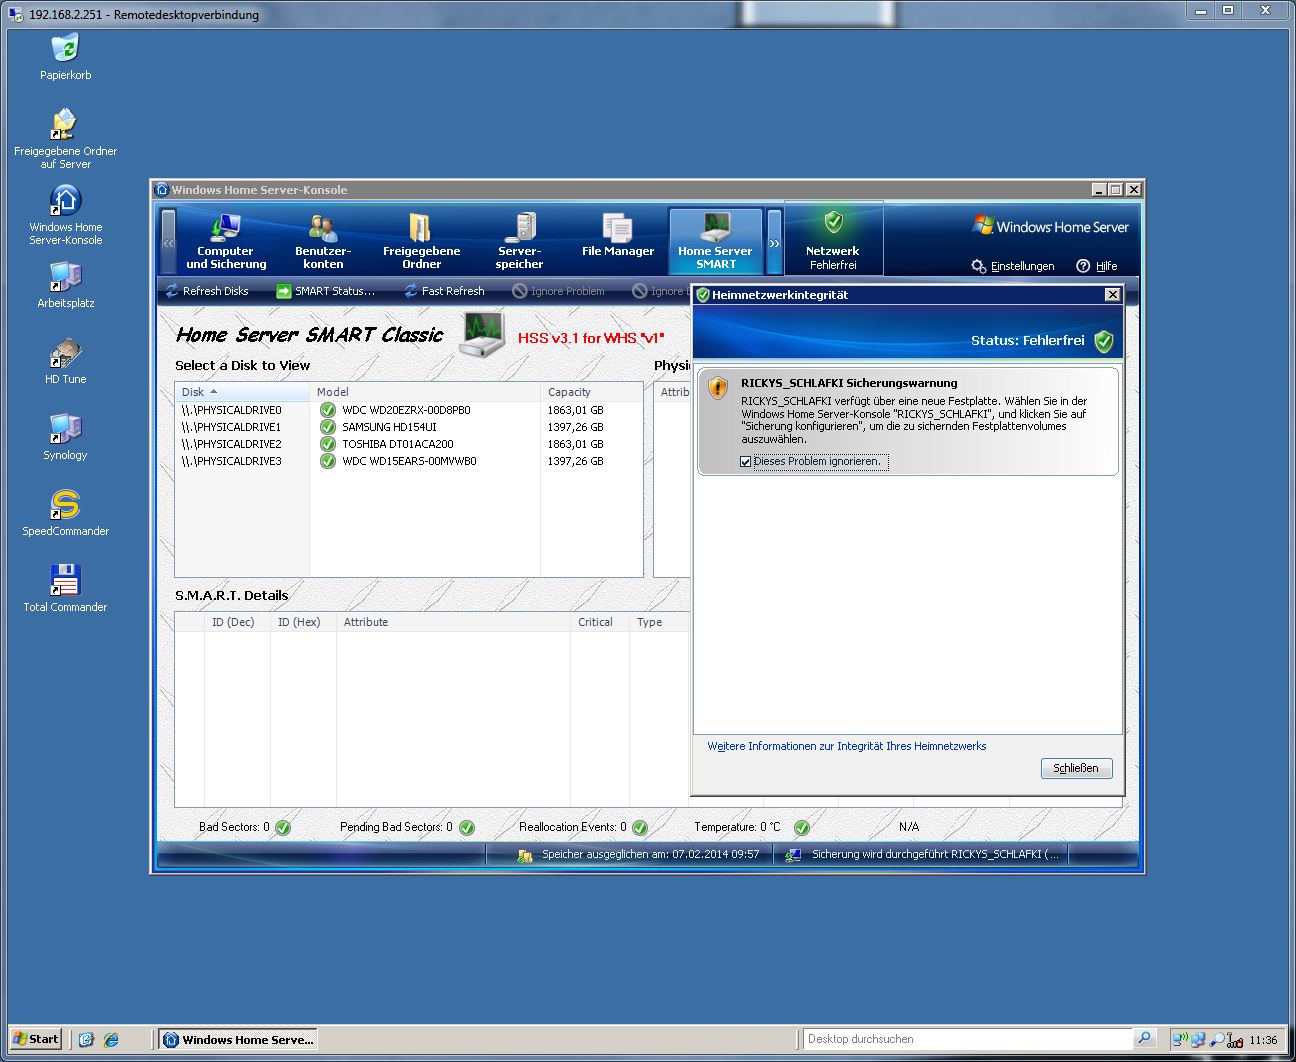This screenshot has height=1062, width=1296.
Task: Click the Schließen button
Action: click(1076, 768)
